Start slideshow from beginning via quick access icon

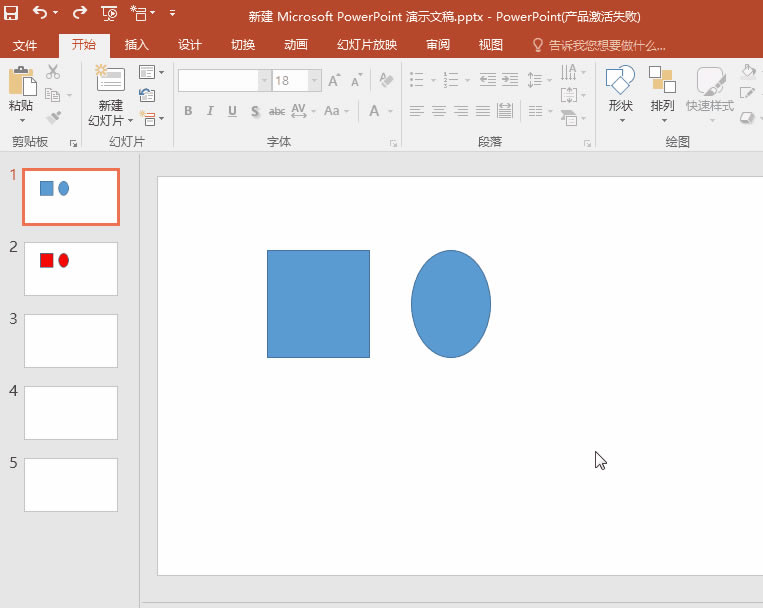[110, 14]
